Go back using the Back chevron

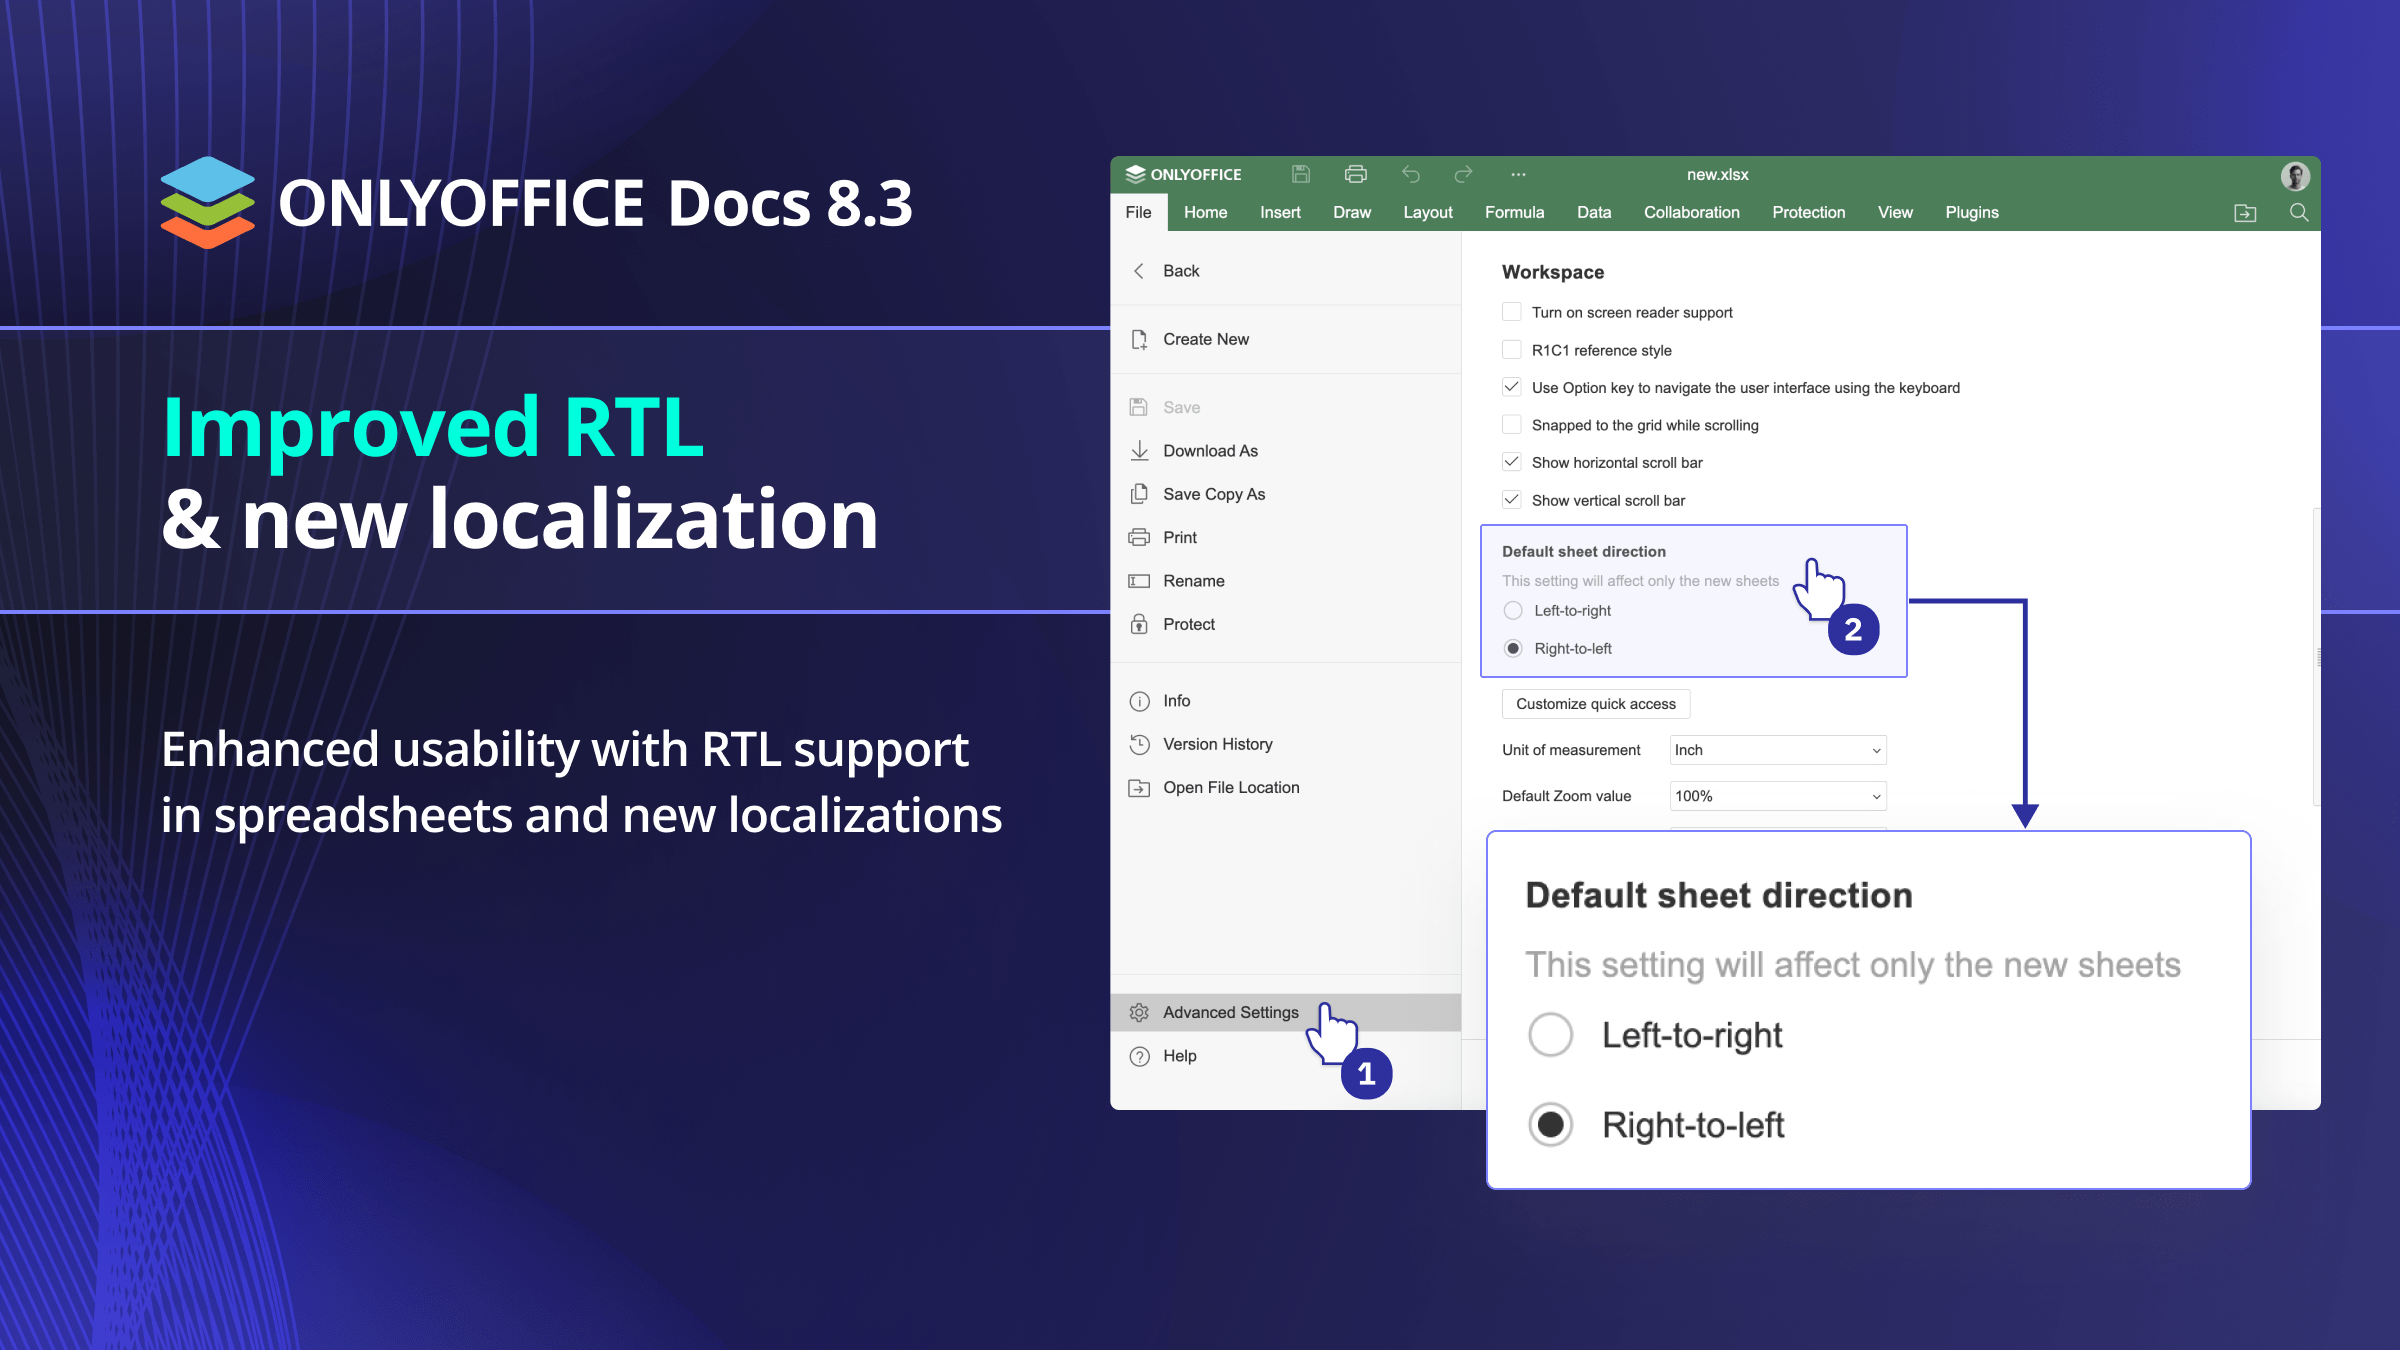[1140, 271]
